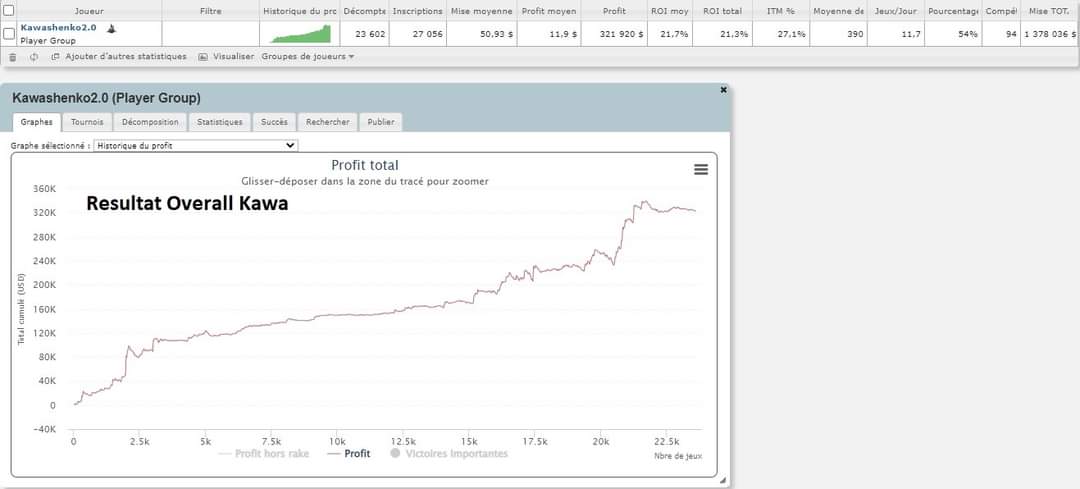Image resolution: width=1080 pixels, height=489 pixels.
Task: Click the panel resize handle corner
Action: click(x=723, y=480)
